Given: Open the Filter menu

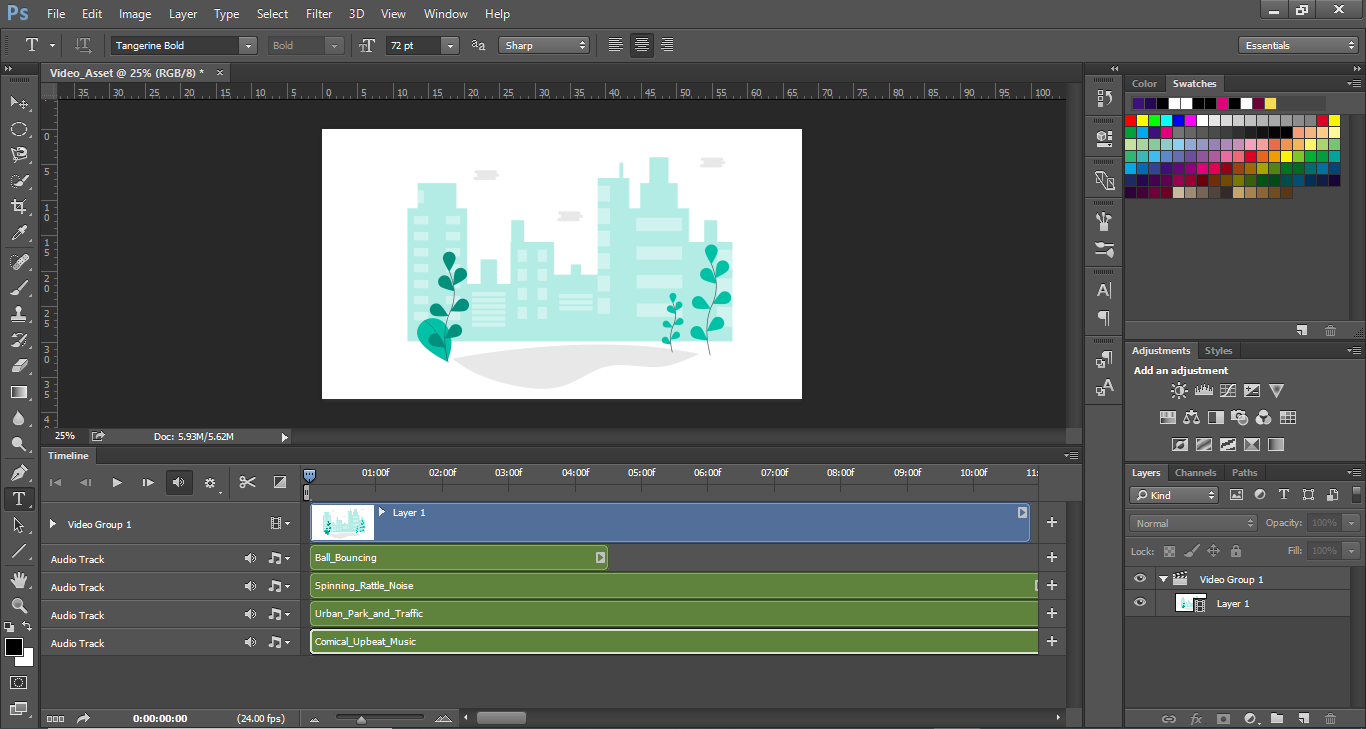Looking at the screenshot, I should tap(319, 14).
